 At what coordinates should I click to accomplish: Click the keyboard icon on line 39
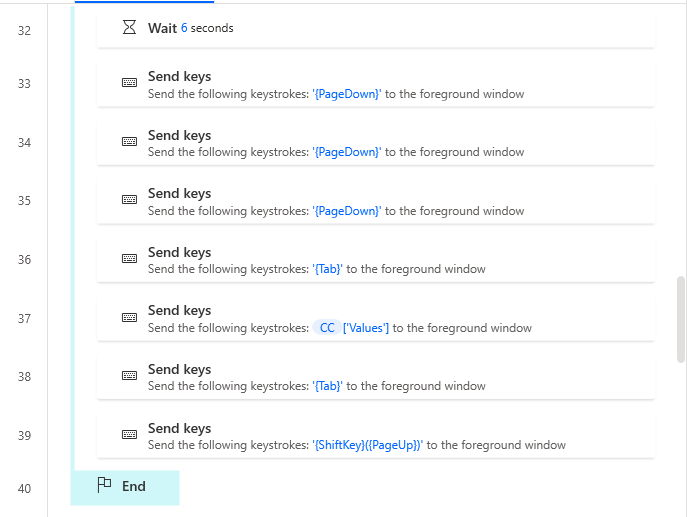(129, 435)
